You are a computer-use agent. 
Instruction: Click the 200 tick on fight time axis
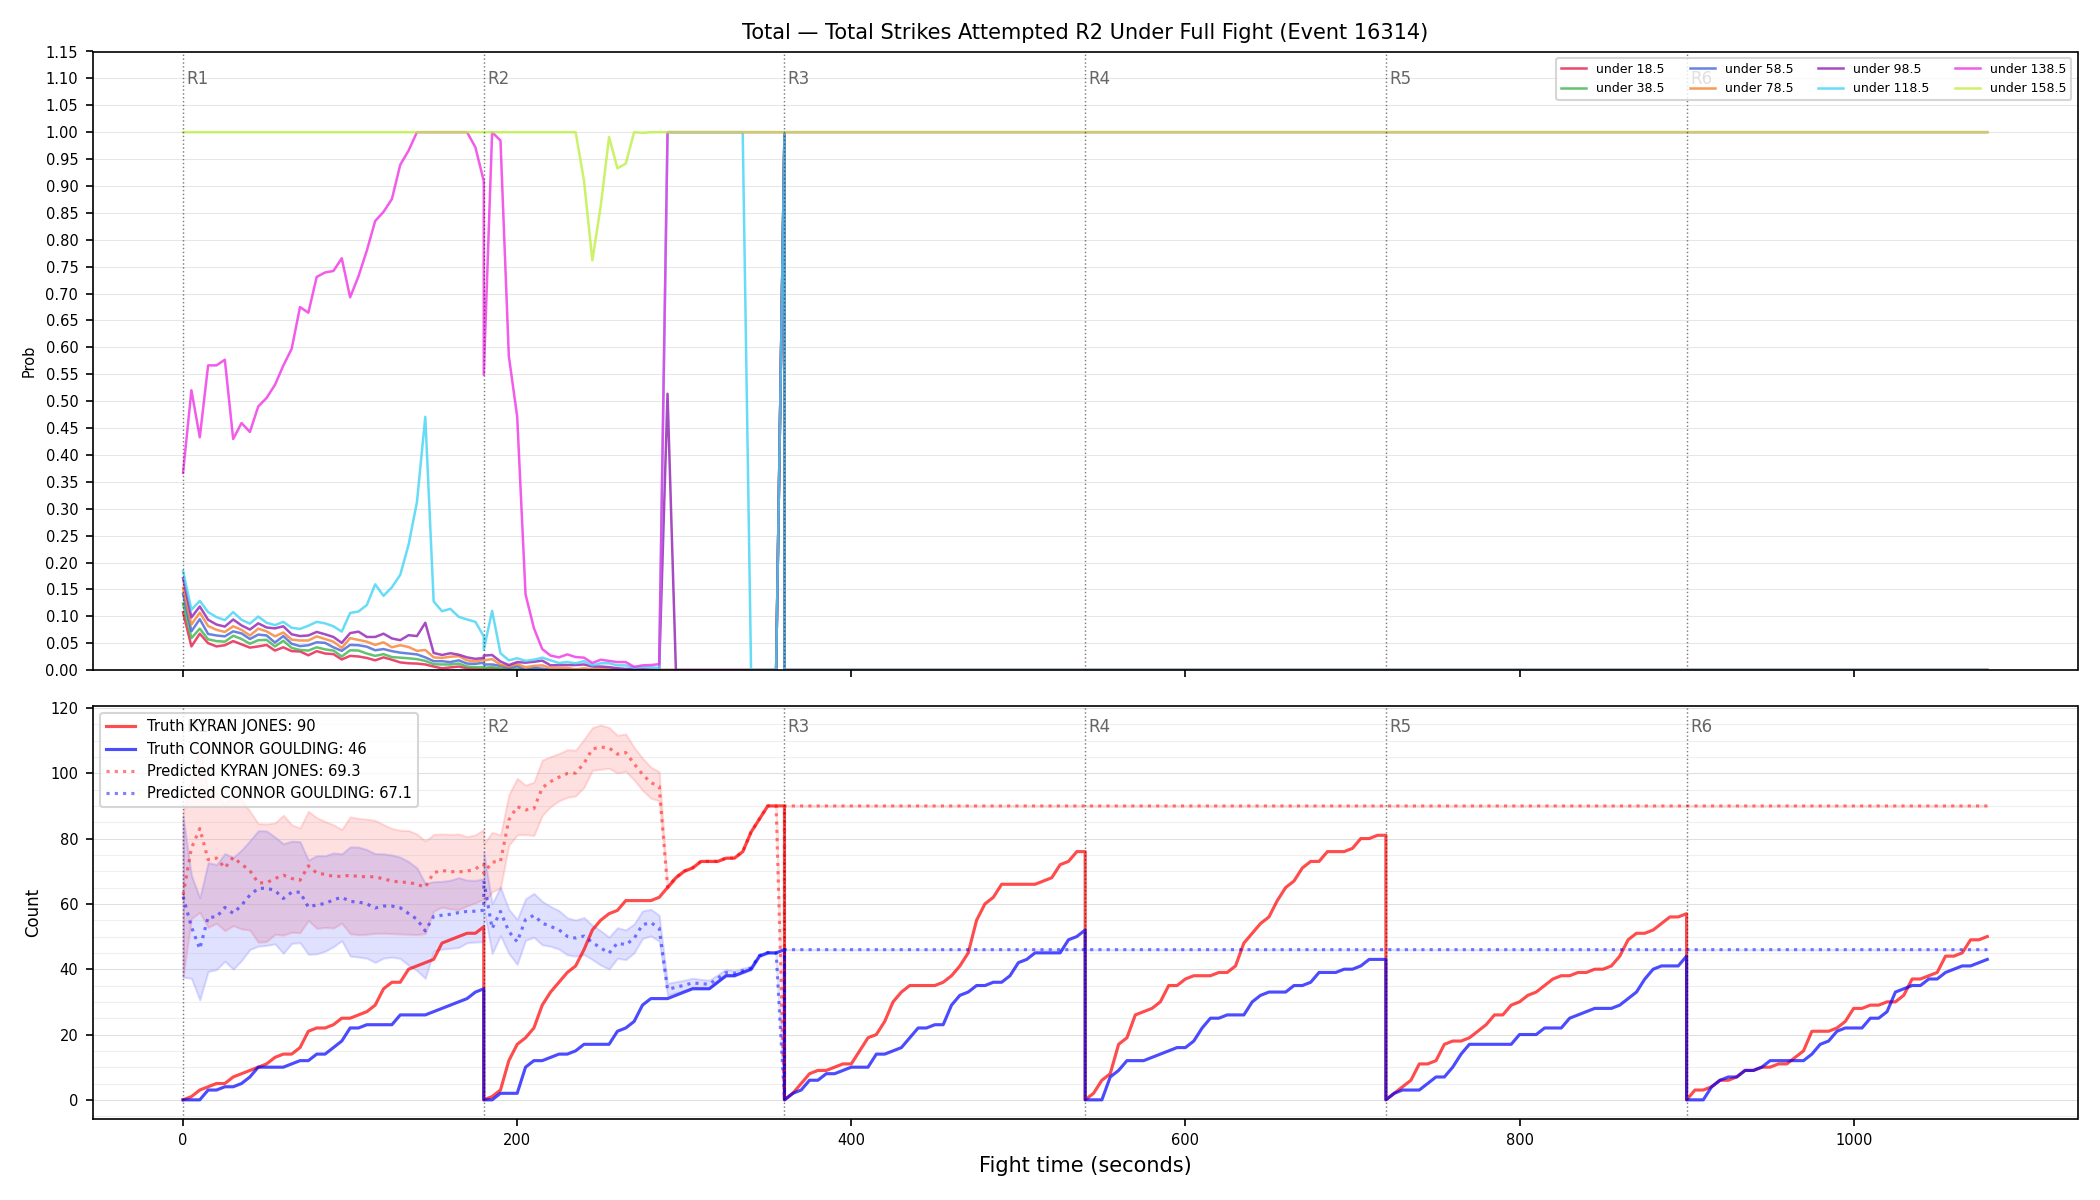point(516,1139)
